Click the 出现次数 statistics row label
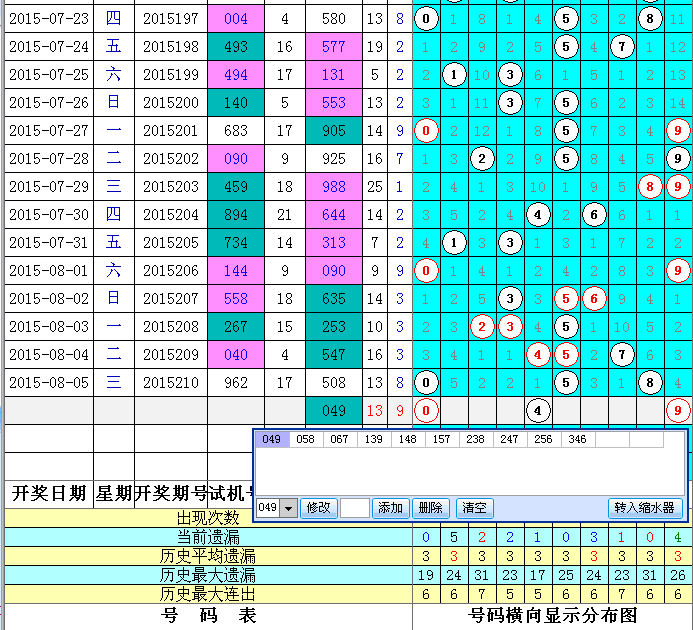 [x=208, y=518]
